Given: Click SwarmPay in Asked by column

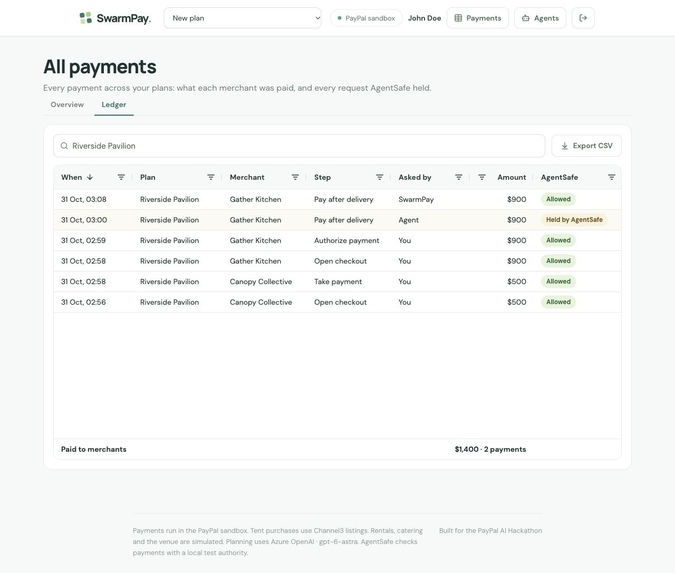Looking at the screenshot, I should coord(416,199).
